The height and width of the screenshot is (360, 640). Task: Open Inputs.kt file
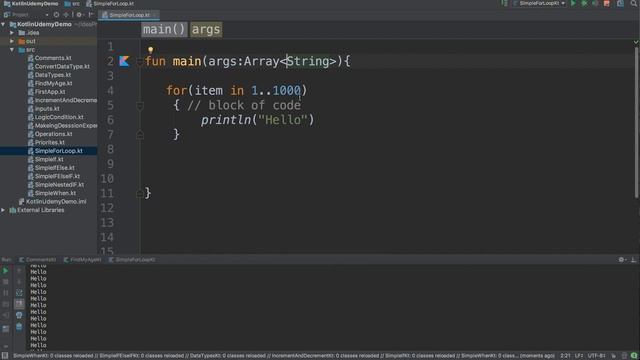click(43, 109)
